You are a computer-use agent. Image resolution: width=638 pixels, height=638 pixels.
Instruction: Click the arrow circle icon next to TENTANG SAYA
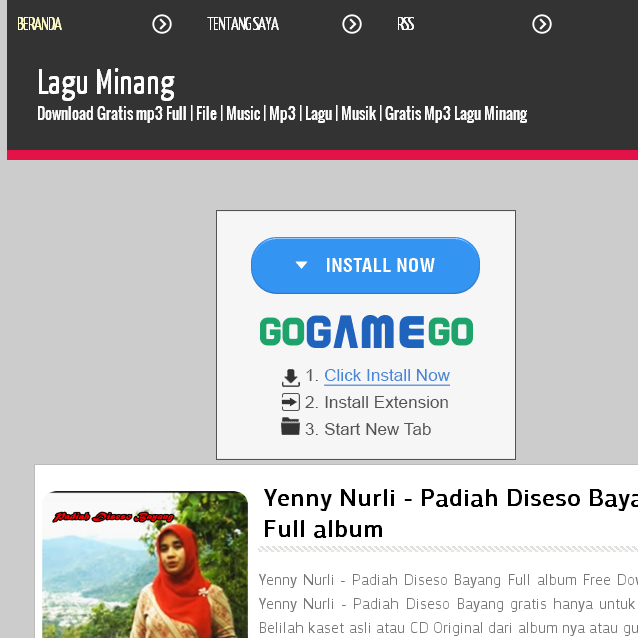click(352, 24)
